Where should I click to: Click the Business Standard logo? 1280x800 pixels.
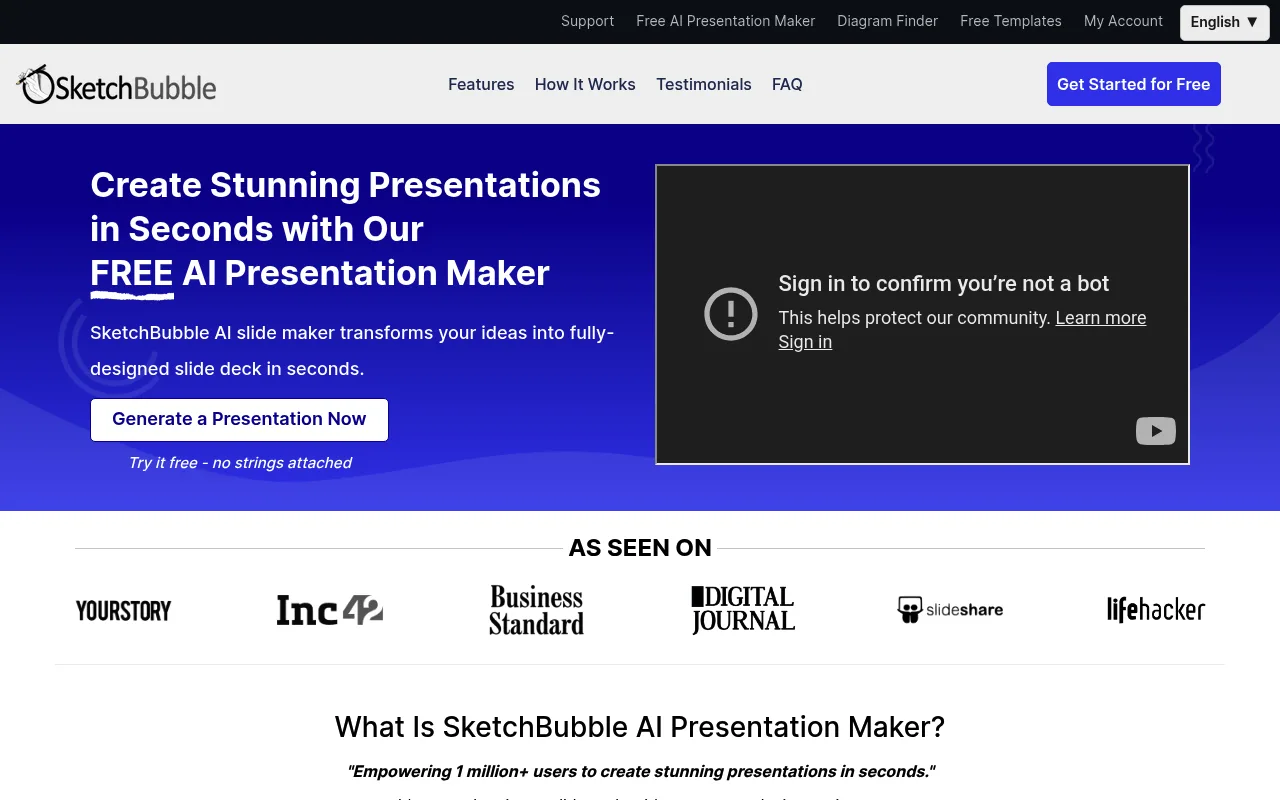[537, 610]
